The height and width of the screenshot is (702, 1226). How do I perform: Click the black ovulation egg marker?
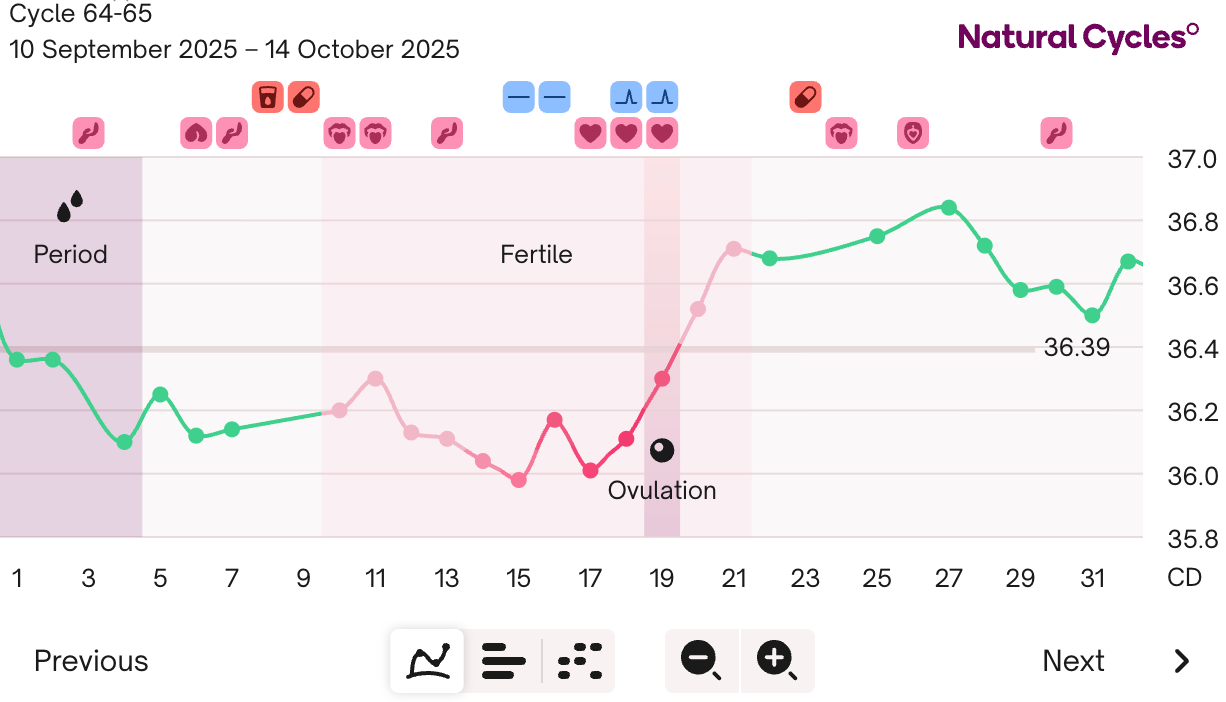coord(662,451)
